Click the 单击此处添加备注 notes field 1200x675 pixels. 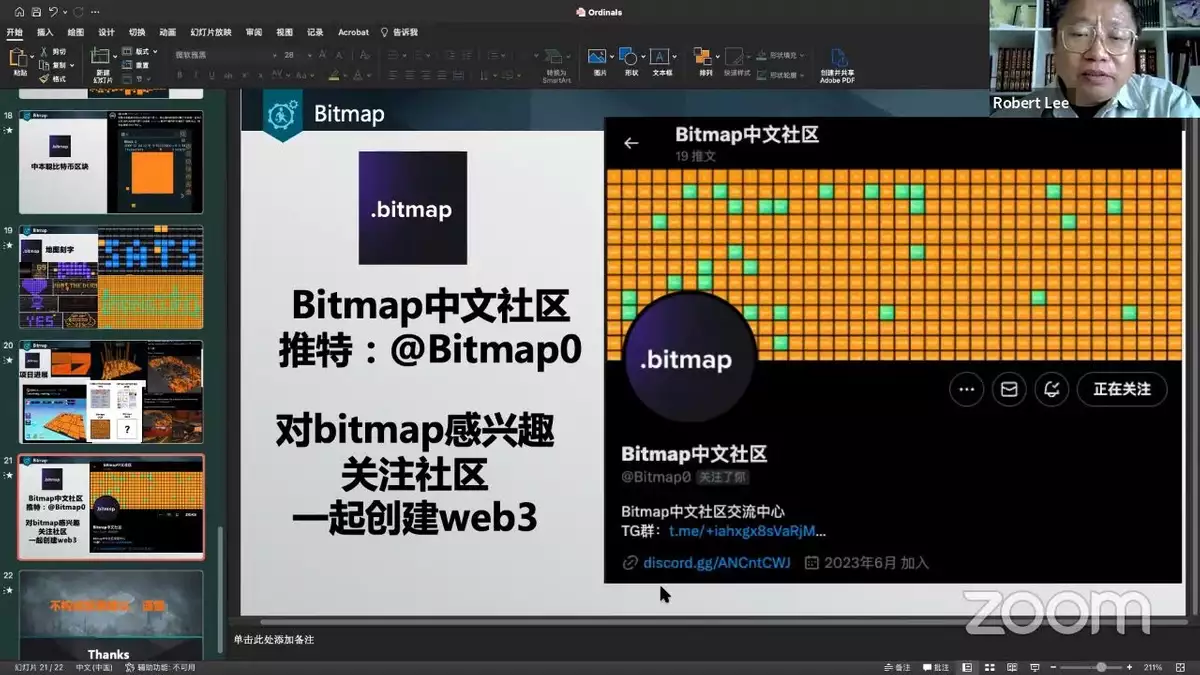tap(274, 640)
